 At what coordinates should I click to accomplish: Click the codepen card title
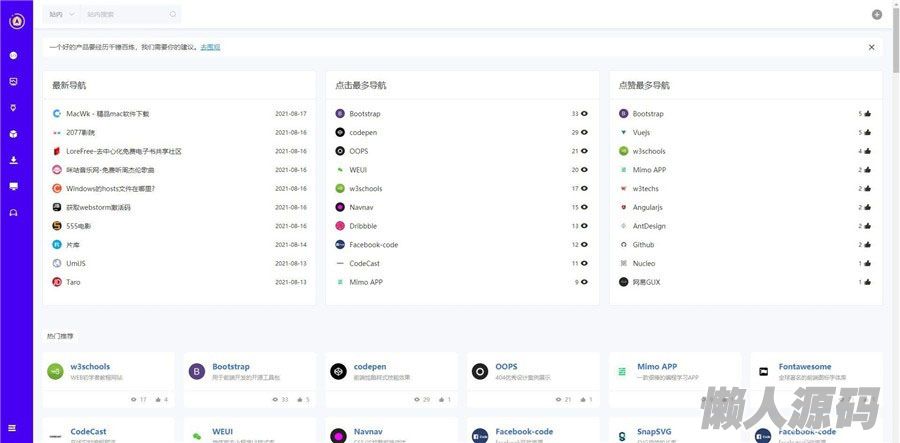(x=370, y=367)
